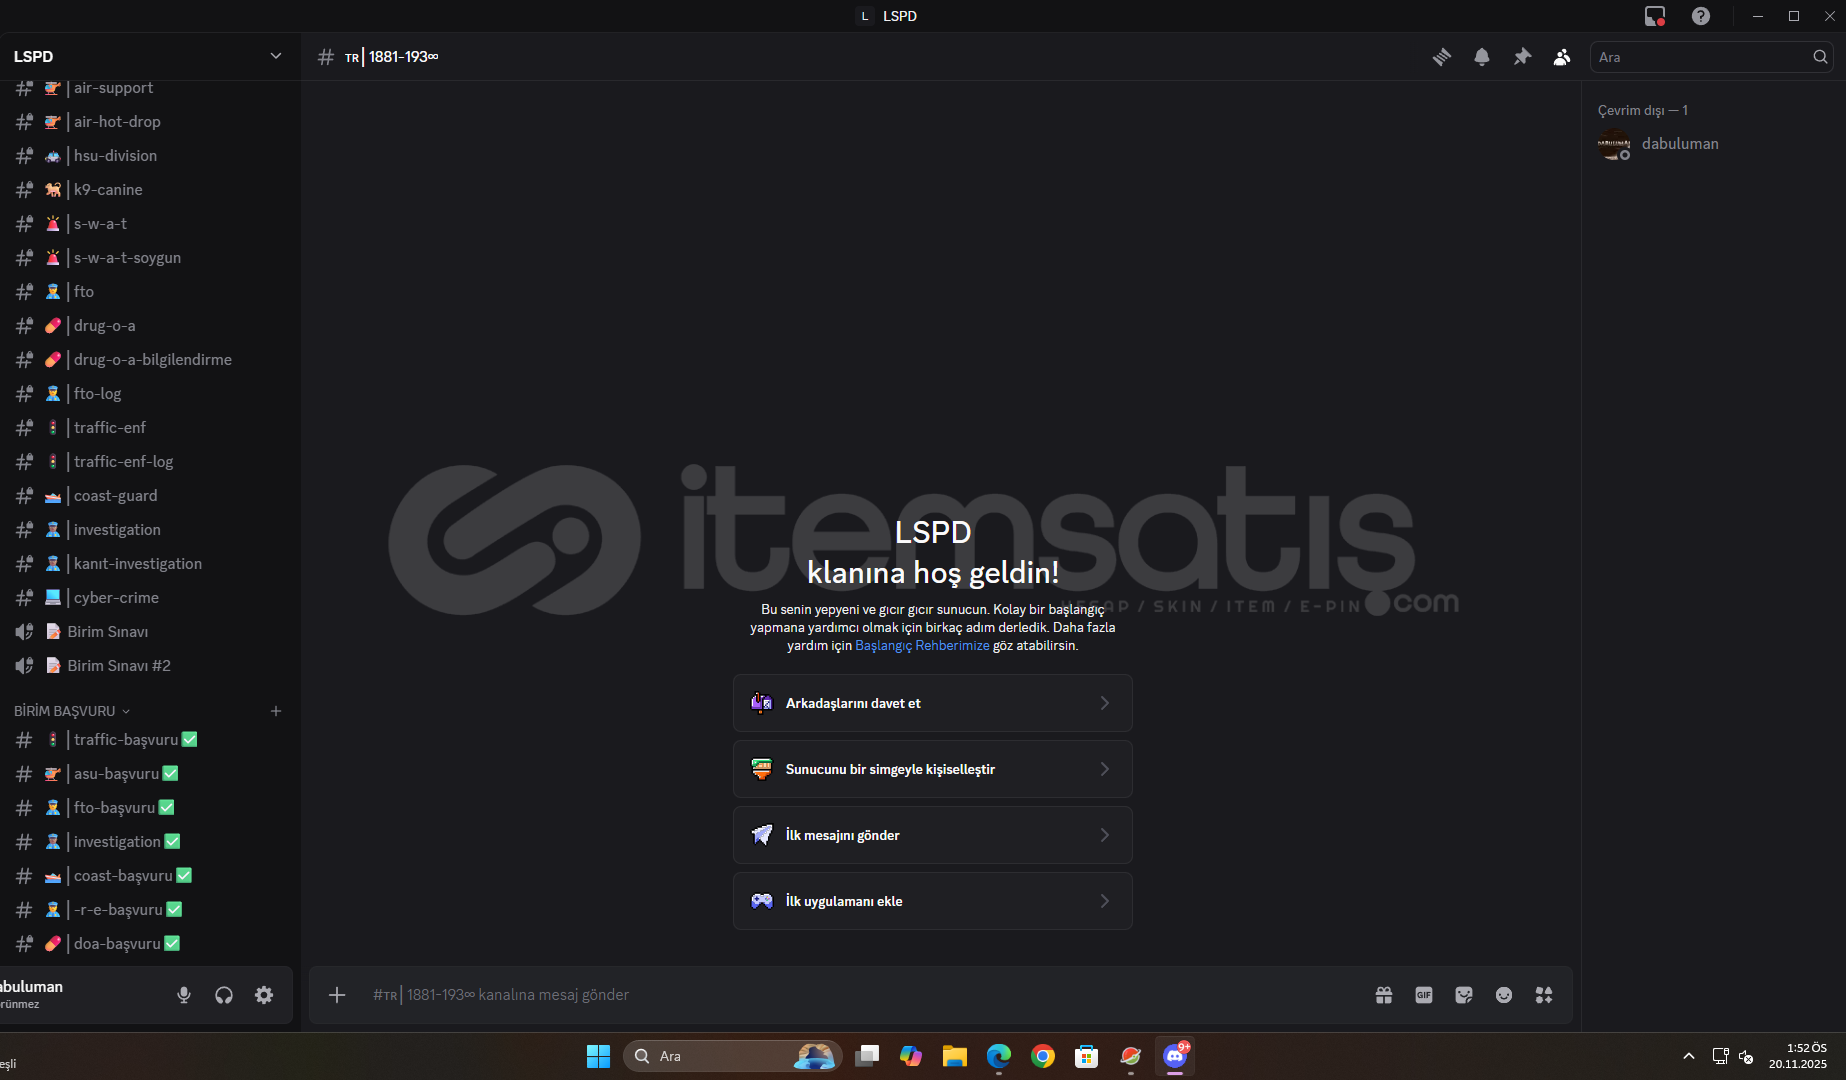The width and height of the screenshot is (1846, 1080).
Task: Select the hsu-division channel
Action: click(x=150, y=156)
